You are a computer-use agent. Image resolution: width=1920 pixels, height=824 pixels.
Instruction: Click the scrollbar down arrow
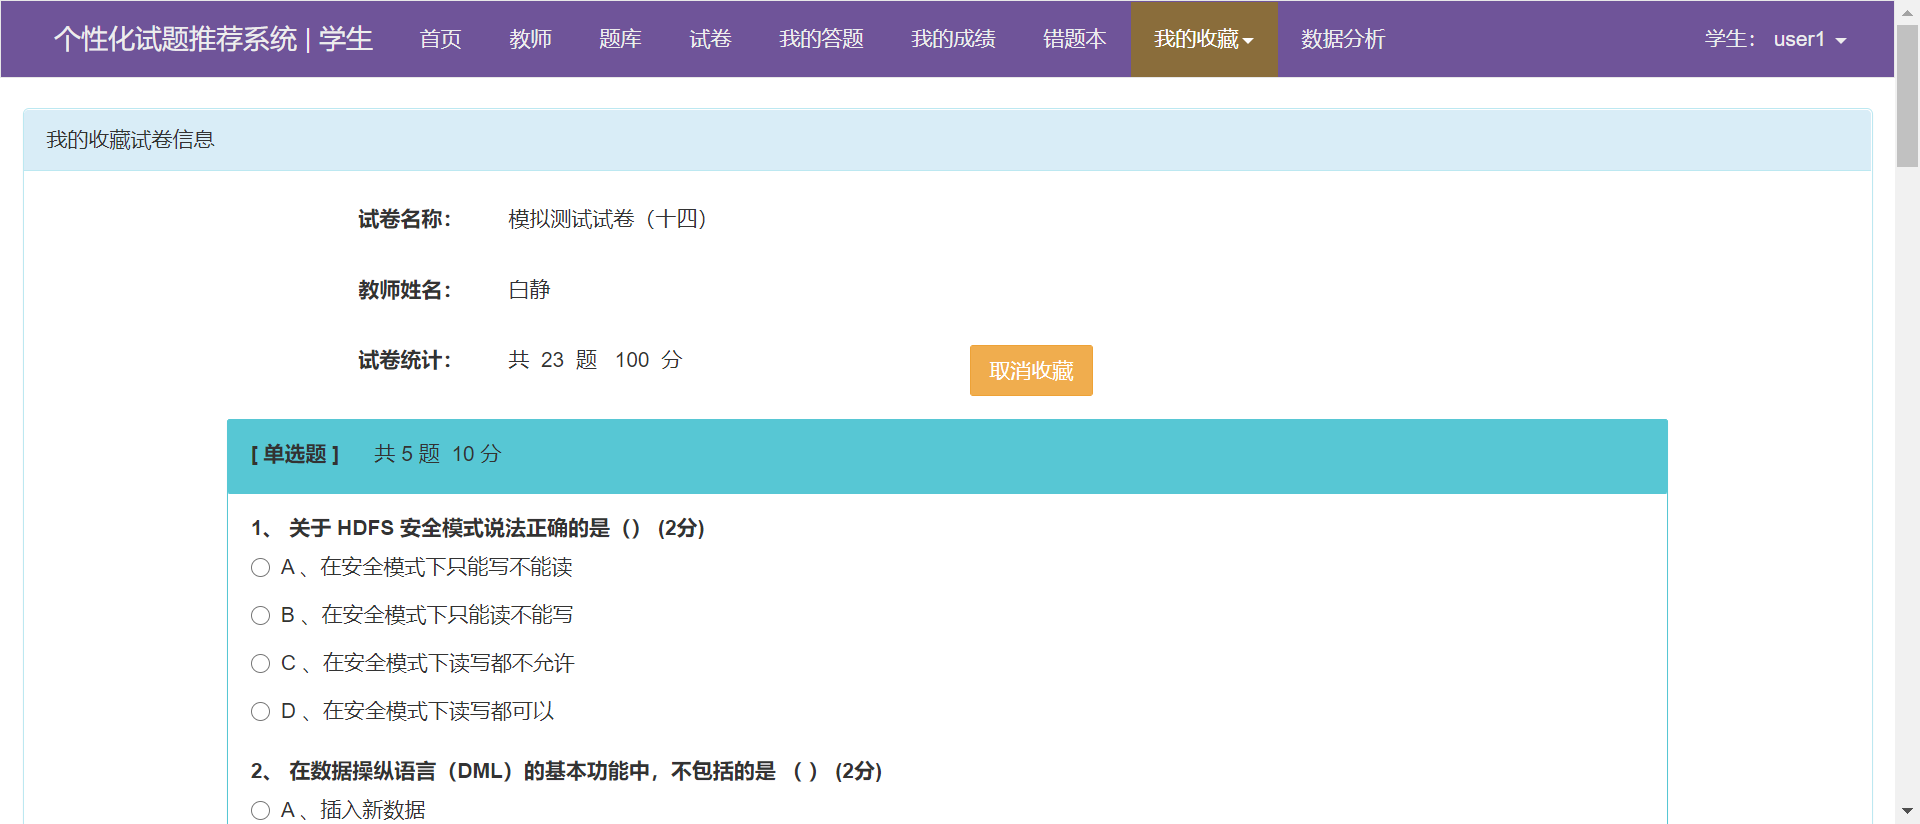(1907, 811)
